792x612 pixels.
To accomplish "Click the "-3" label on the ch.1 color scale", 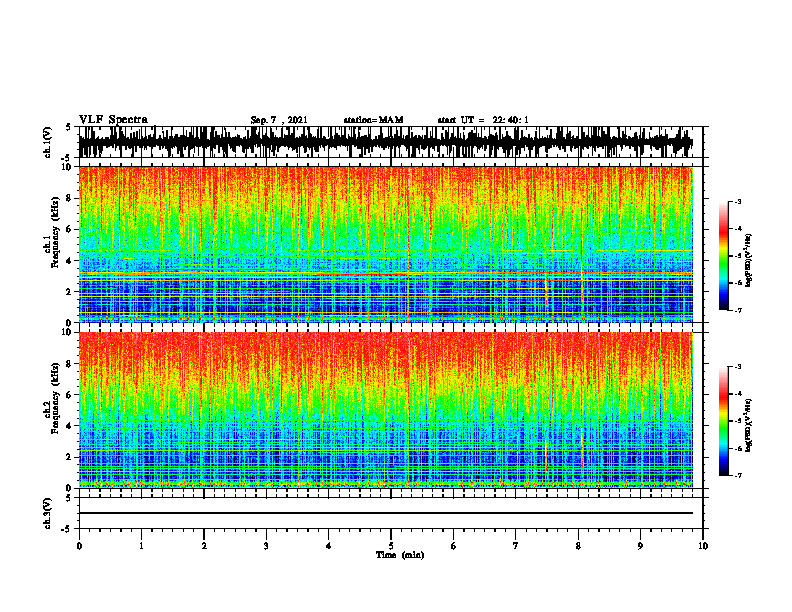I will tap(738, 201).
